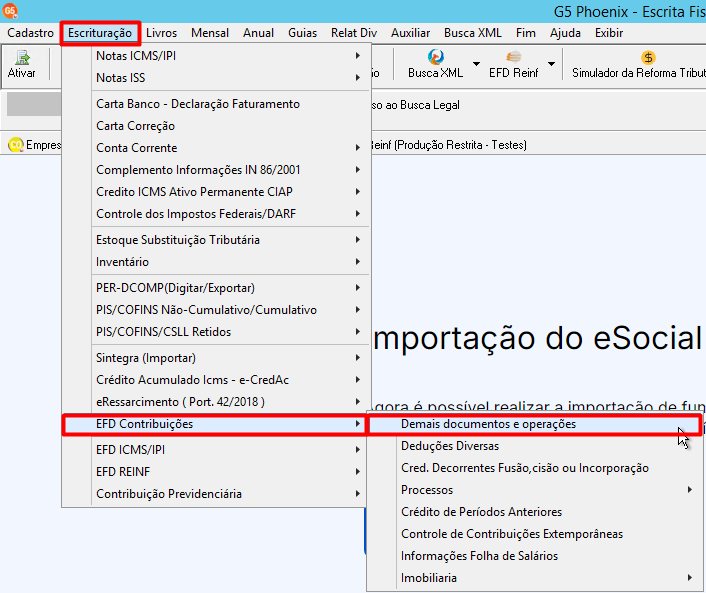Open the Busca XML toolbar icon
Screen dimensions: 706x593
click(435, 57)
